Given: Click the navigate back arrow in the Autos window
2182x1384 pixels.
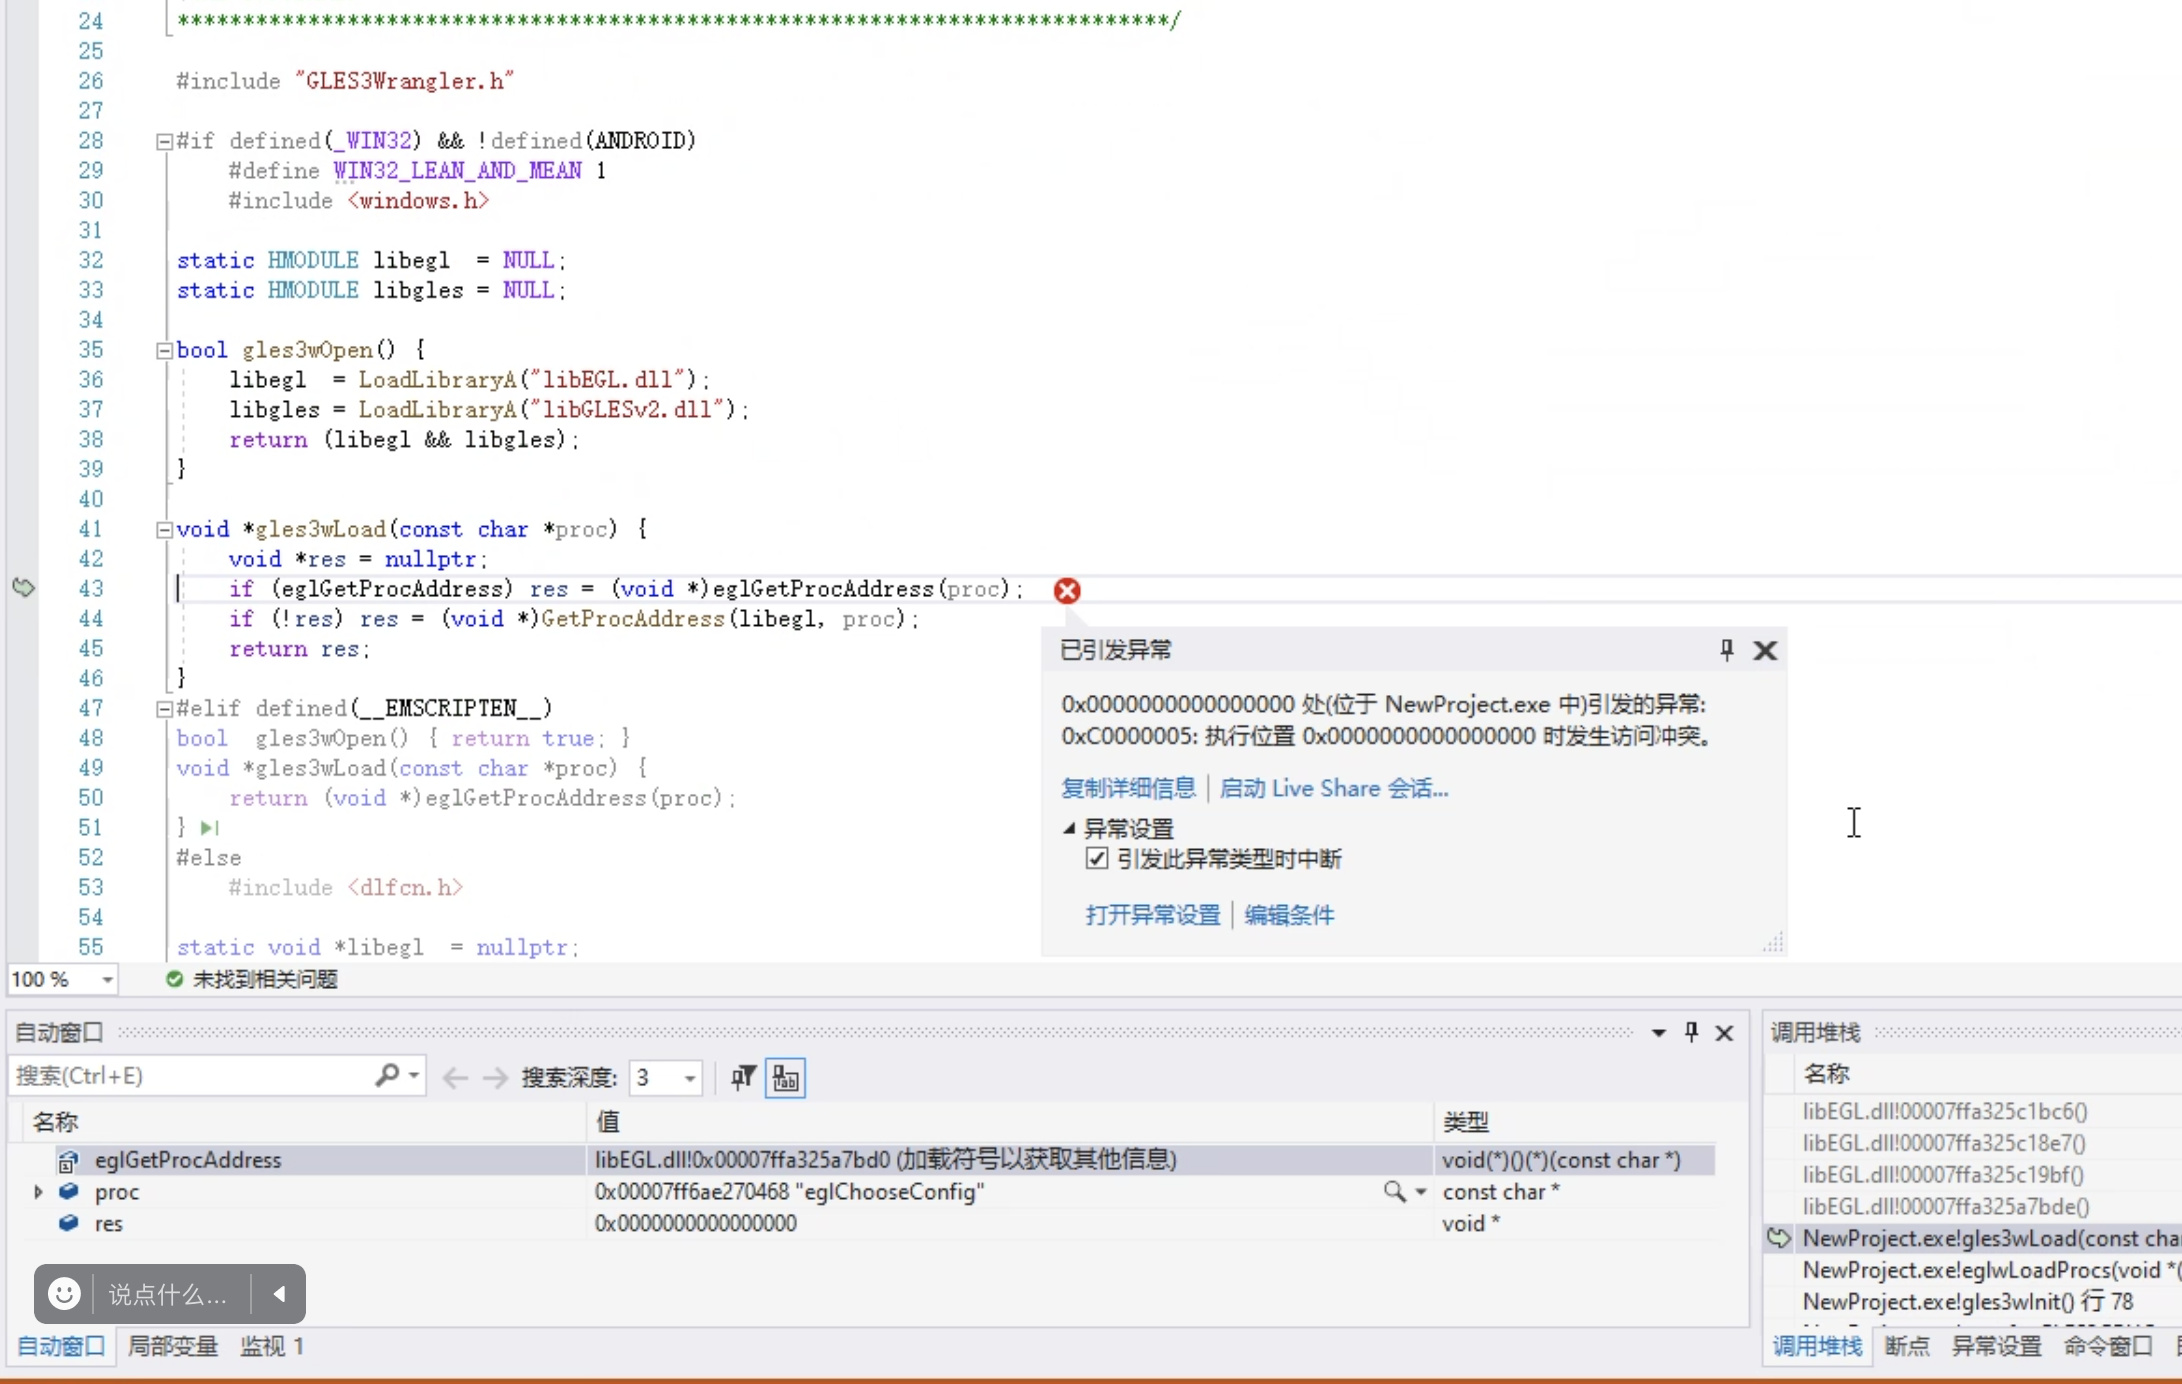Looking at the screenshot, I should tap(455, 1077).
